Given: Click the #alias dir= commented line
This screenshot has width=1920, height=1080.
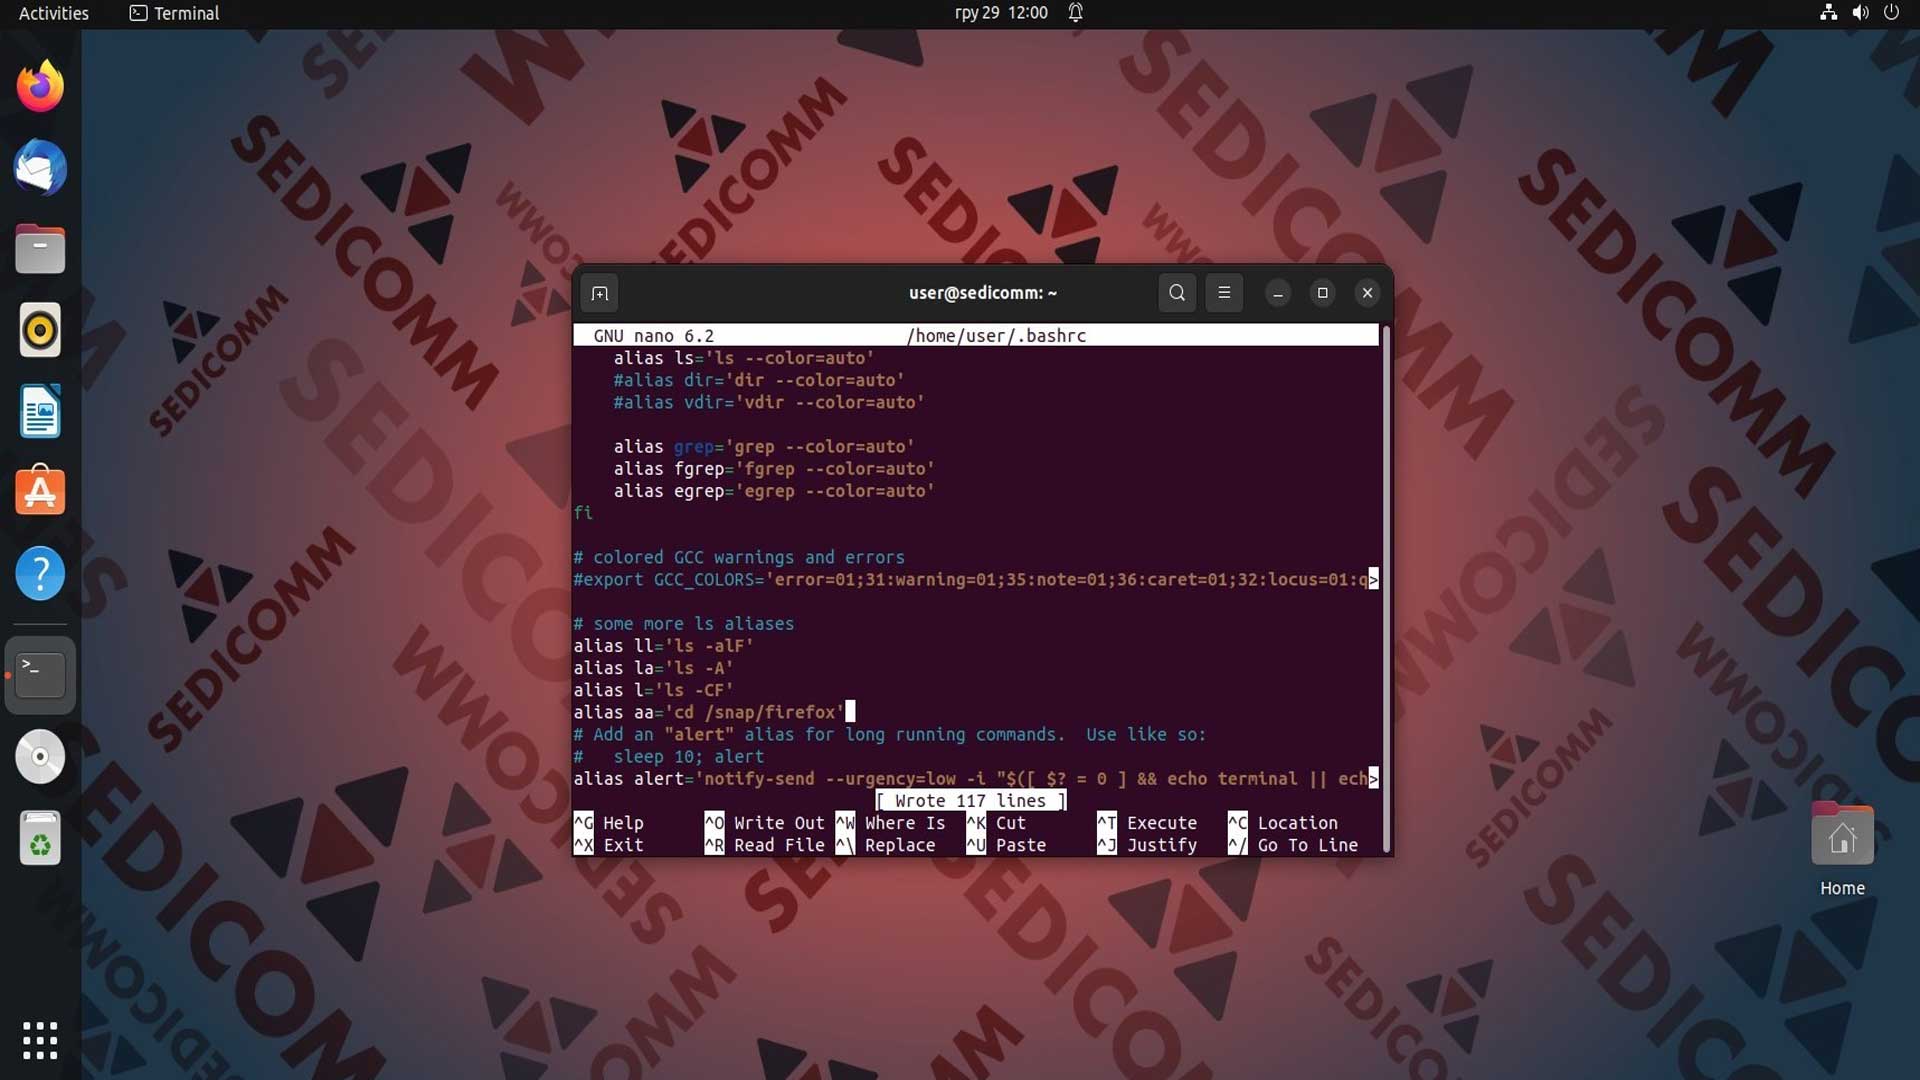Looking at the screenshot, I should [x=759, y=380].
